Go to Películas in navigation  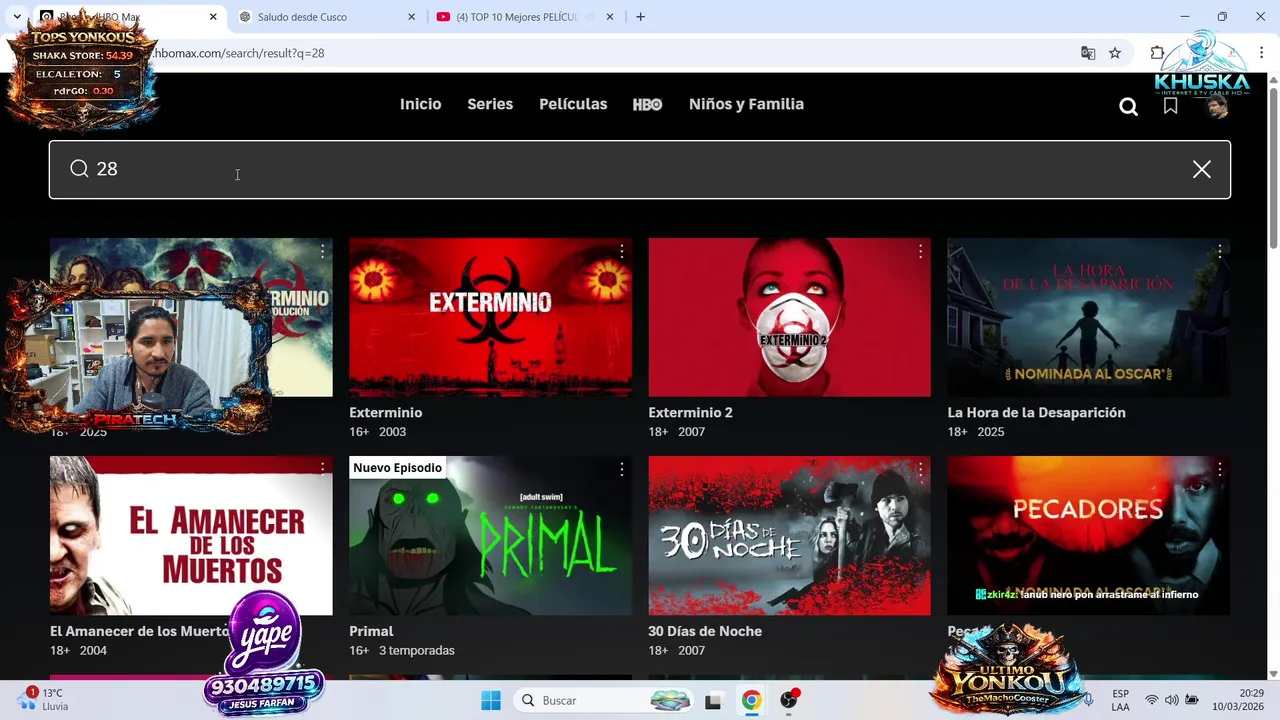pyautogui.click(x=573, y=104)
